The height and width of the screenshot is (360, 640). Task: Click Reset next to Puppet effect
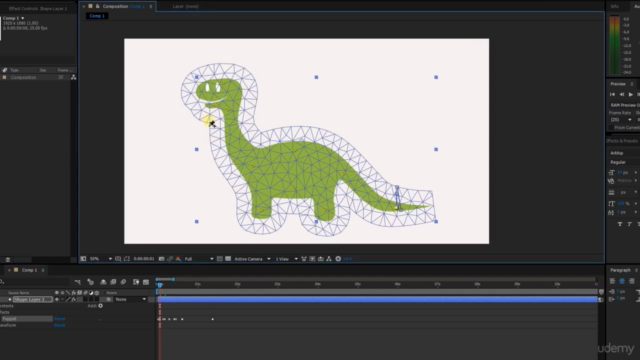60,319
